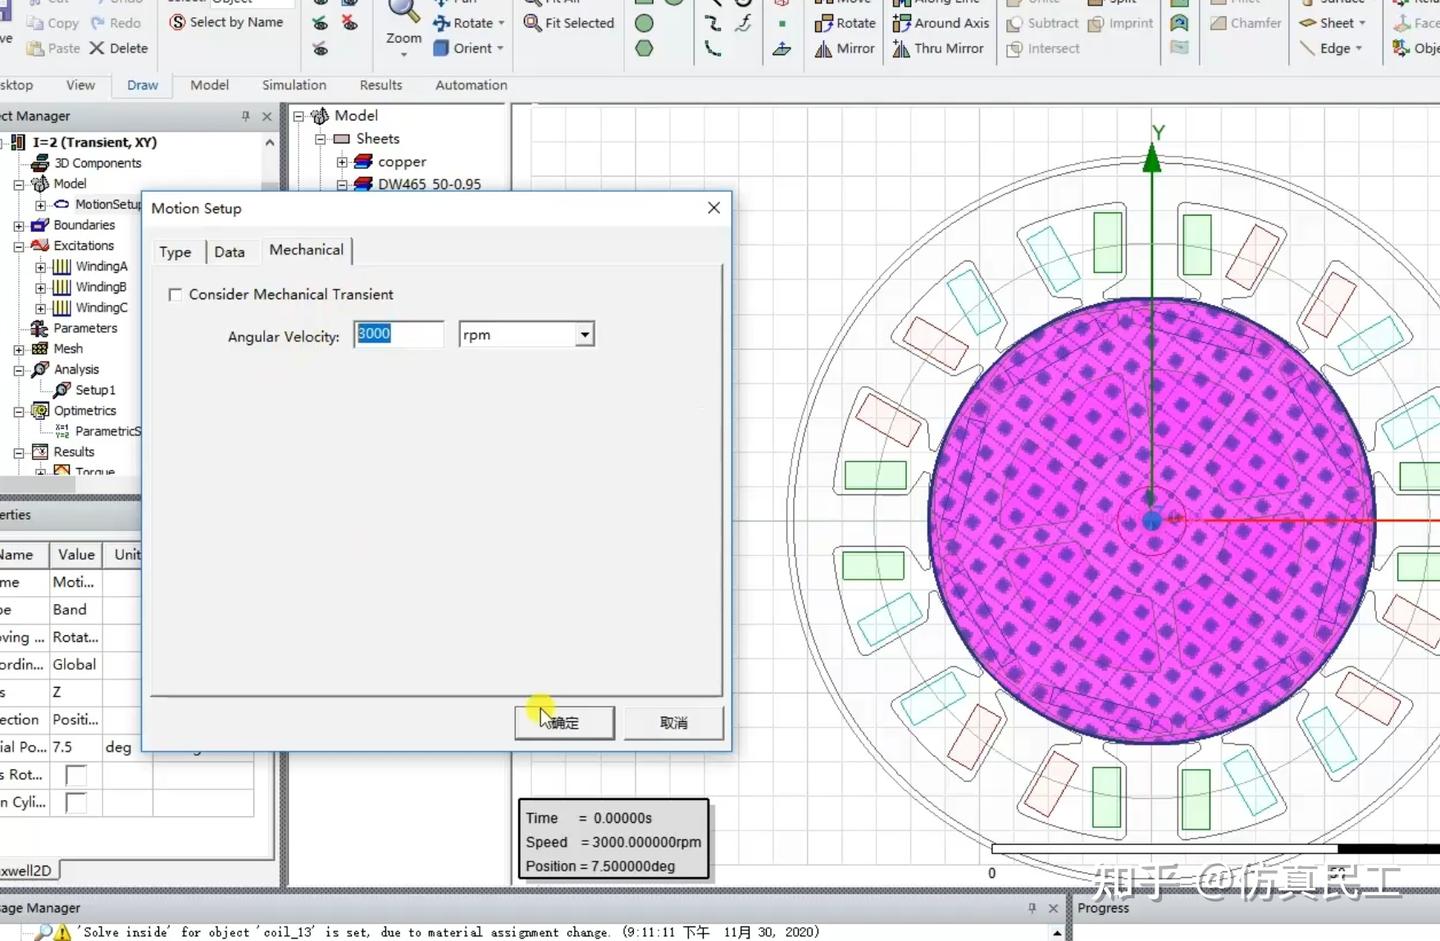Screen dimensions: 1440x941
Task: Select the Mirror tool icon
Action: (823, 48)
